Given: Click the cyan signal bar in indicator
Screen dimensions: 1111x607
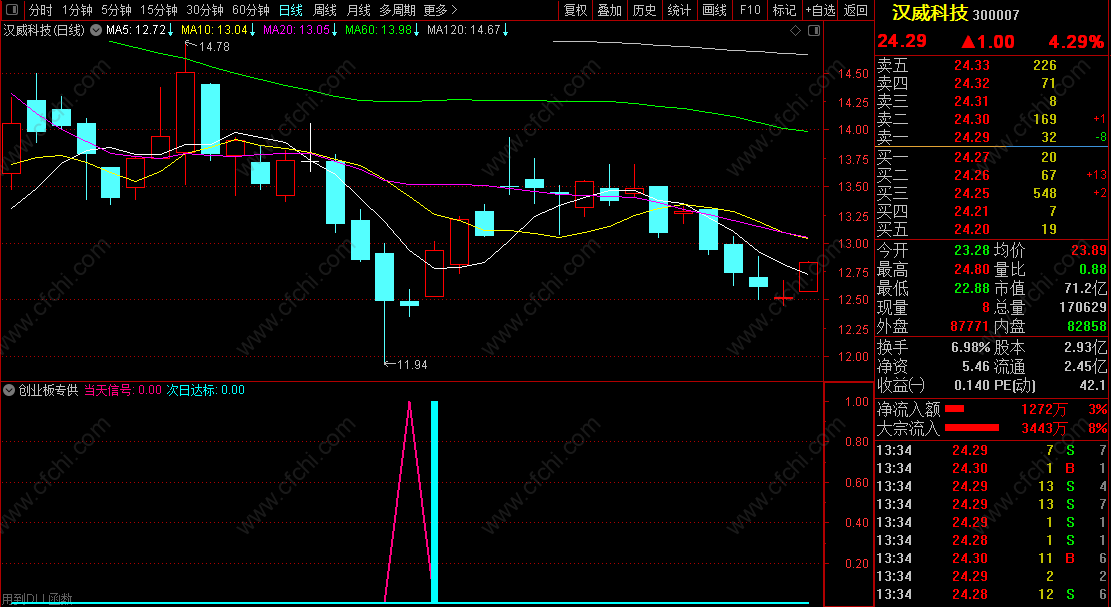Looking at the screenshot, I should [x=434, y=502].
